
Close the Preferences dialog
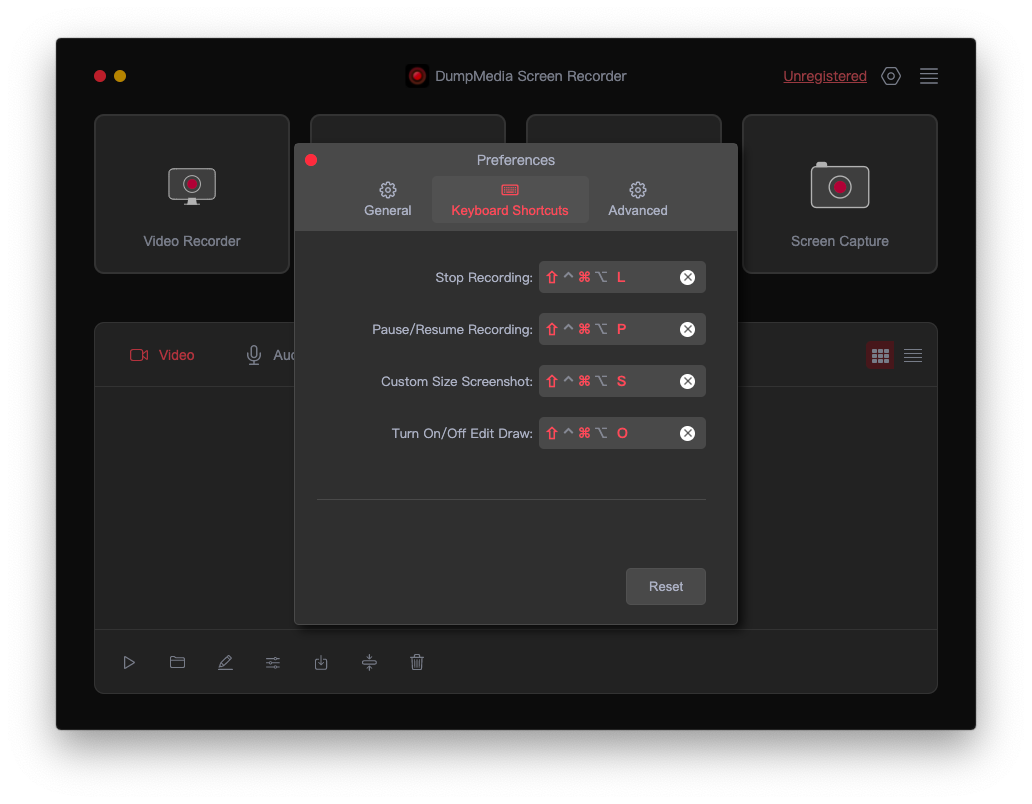(311, 160)
